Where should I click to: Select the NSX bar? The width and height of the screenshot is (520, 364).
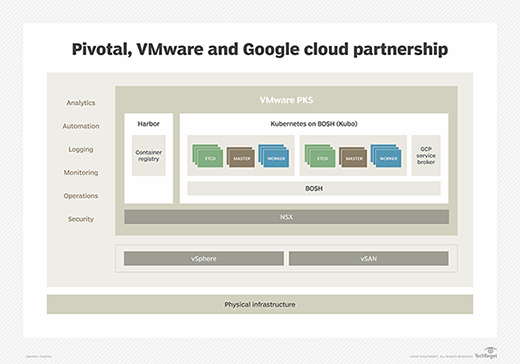(x=287, y=217)
